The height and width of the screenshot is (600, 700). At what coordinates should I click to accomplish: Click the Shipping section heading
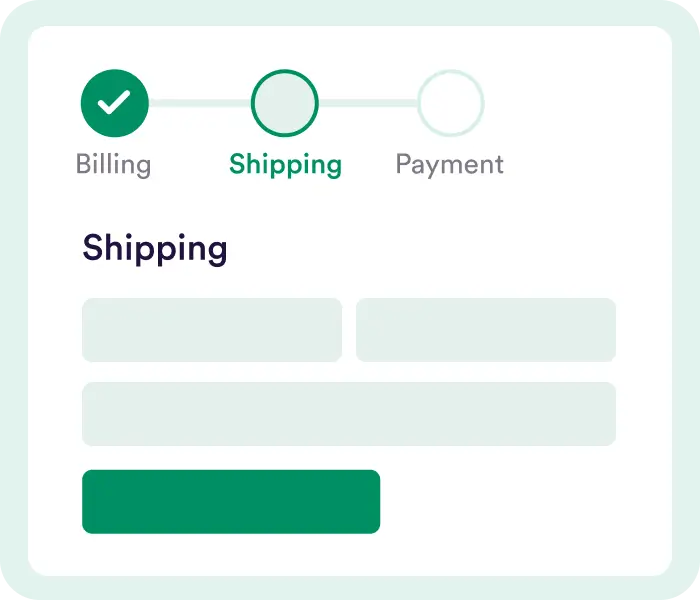coord(155,248)
